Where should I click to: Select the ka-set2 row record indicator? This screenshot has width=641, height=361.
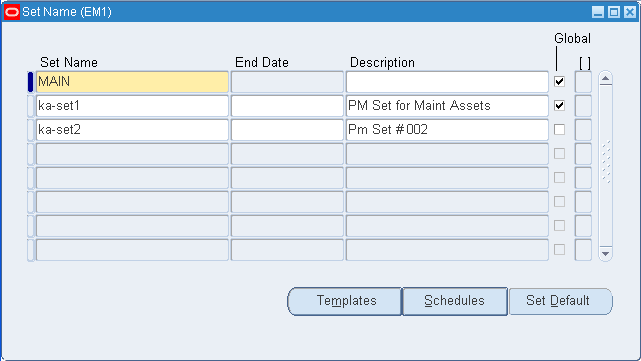[x=30, y=130]
